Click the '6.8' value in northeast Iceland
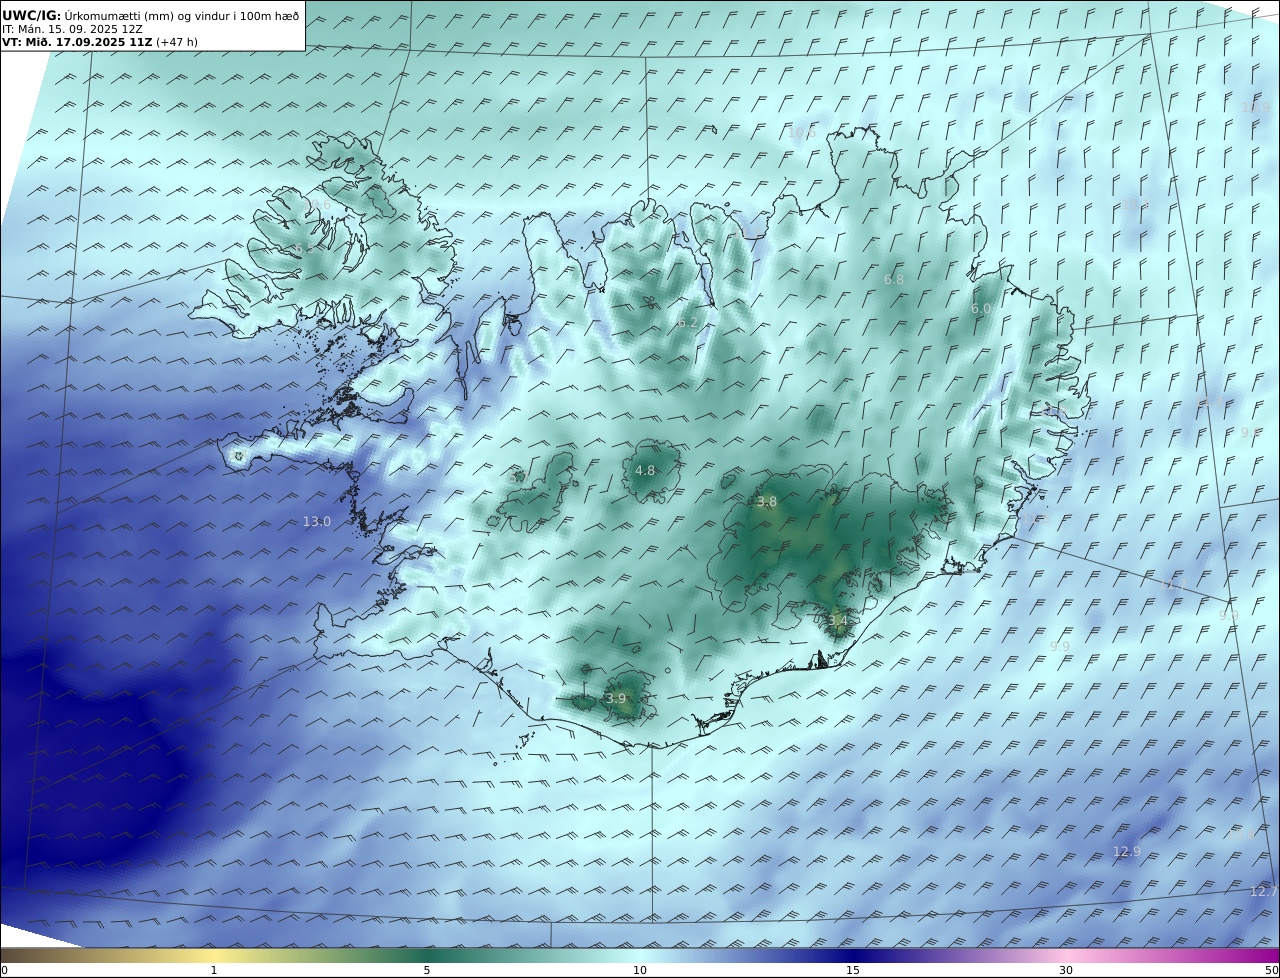The image size is (1280, 978). coord(894,280)
